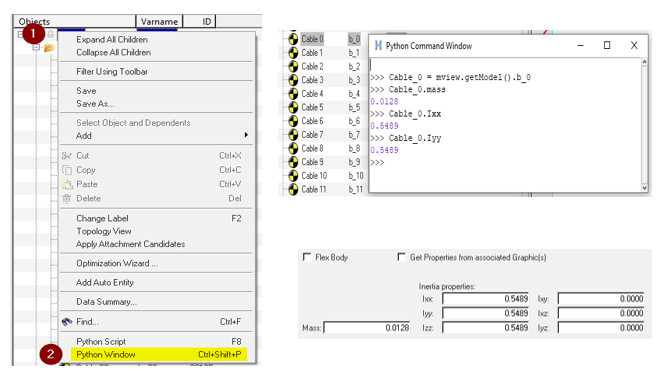Click the Objects column header
667x384 pixels.
coord(74,21)
